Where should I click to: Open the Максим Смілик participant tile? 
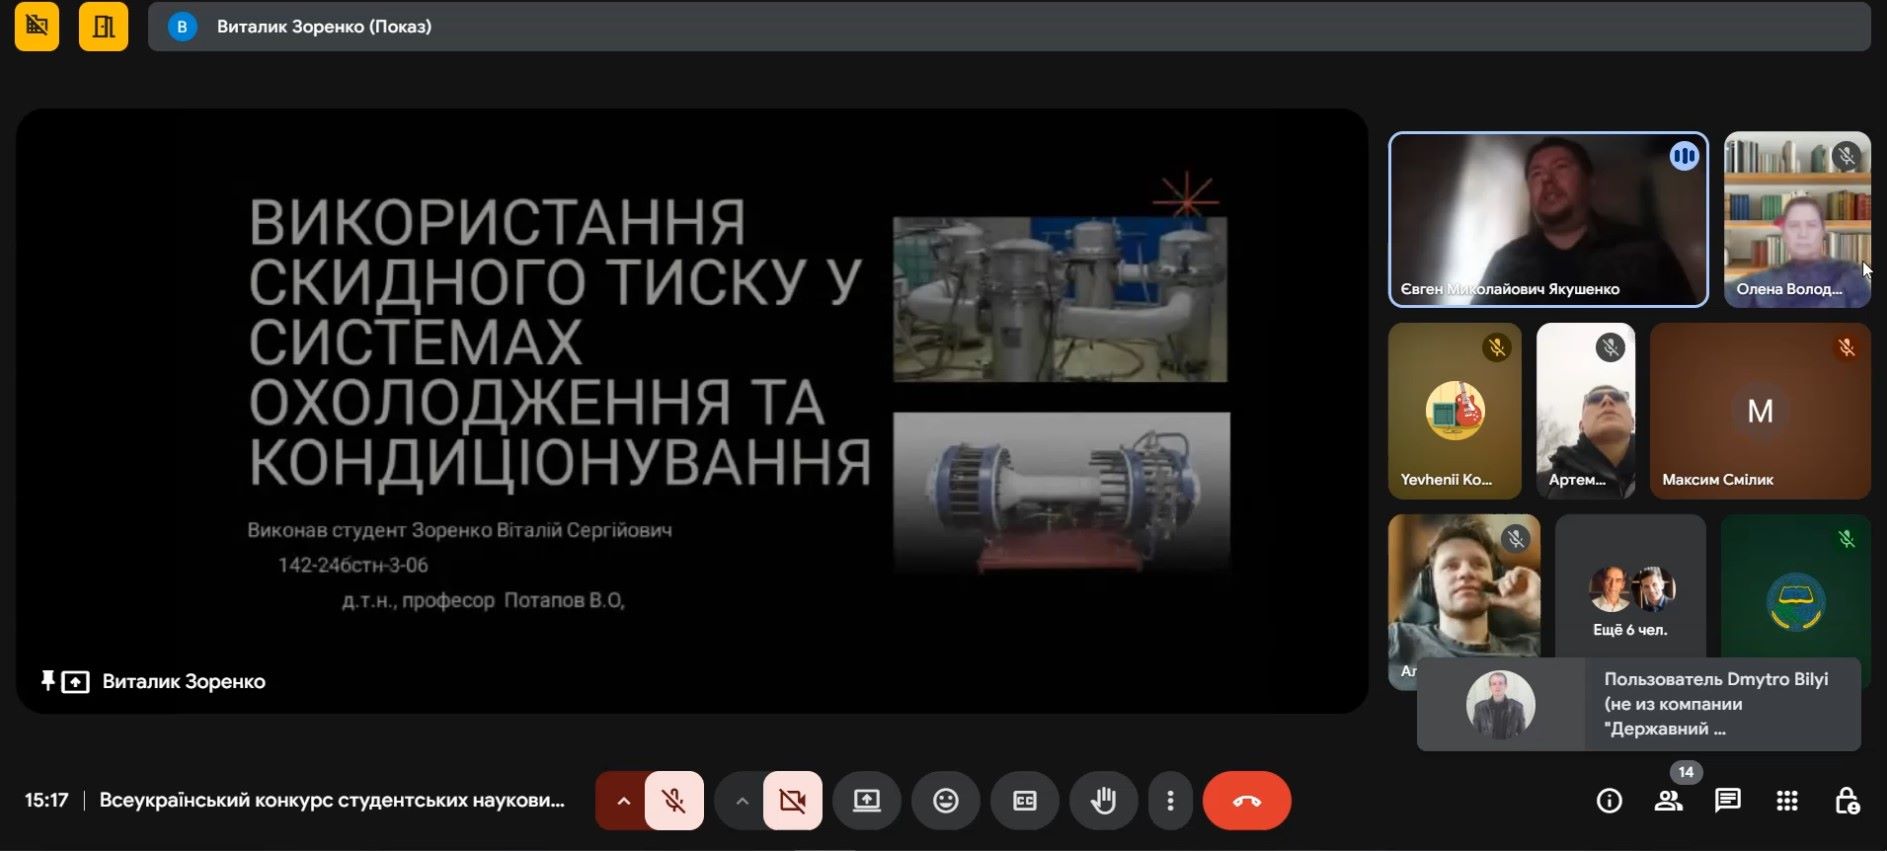click(1759, 411)
